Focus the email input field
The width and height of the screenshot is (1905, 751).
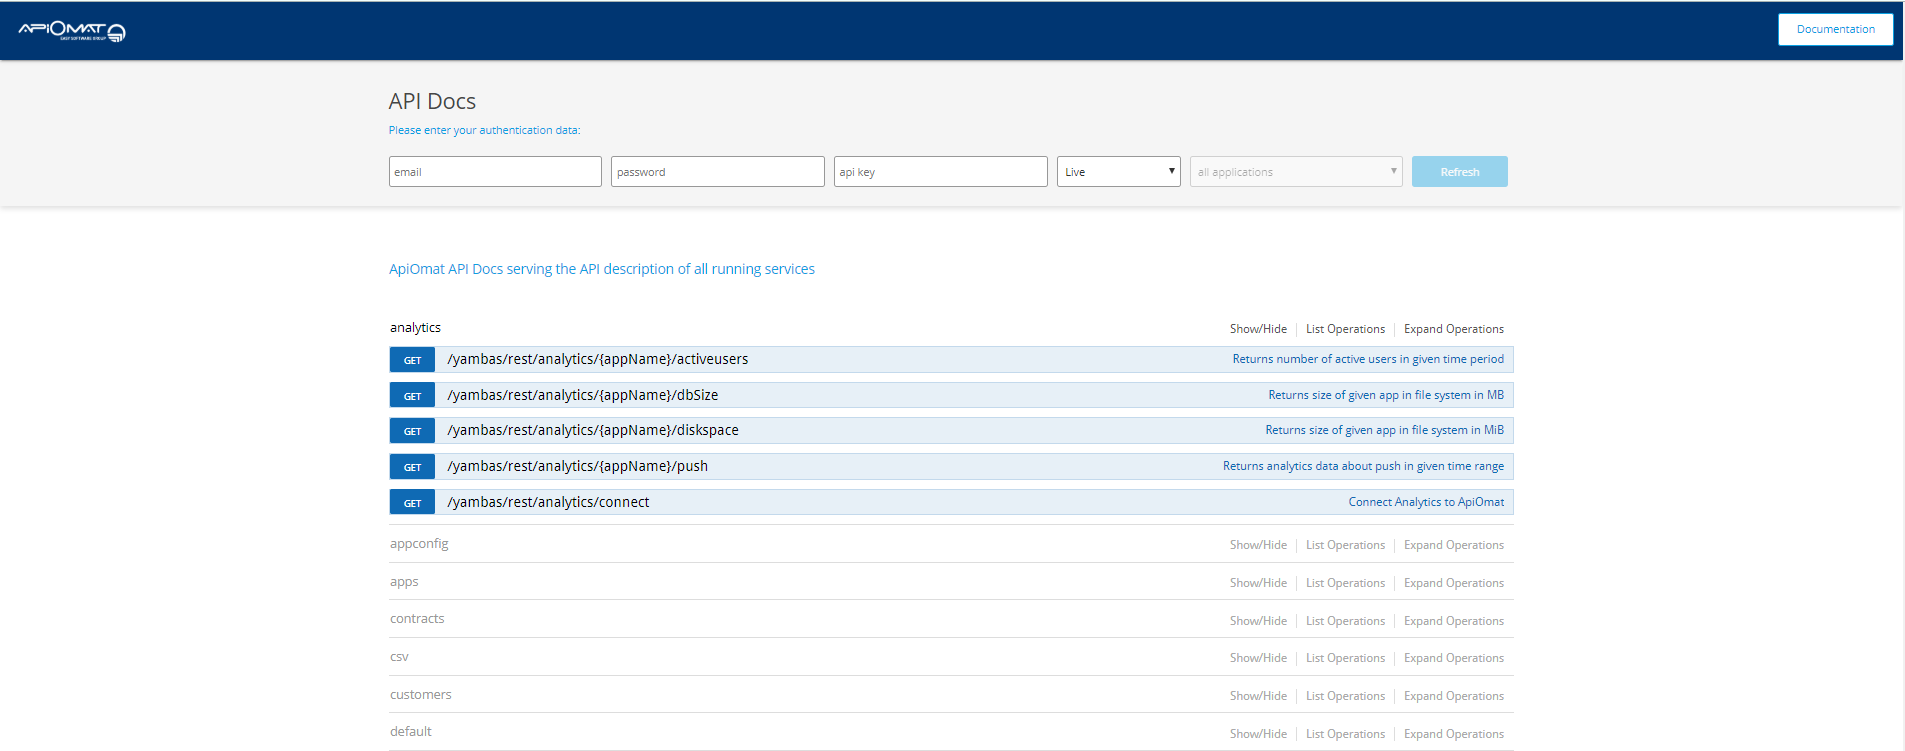pyautogui.click(x=495, y=172)
